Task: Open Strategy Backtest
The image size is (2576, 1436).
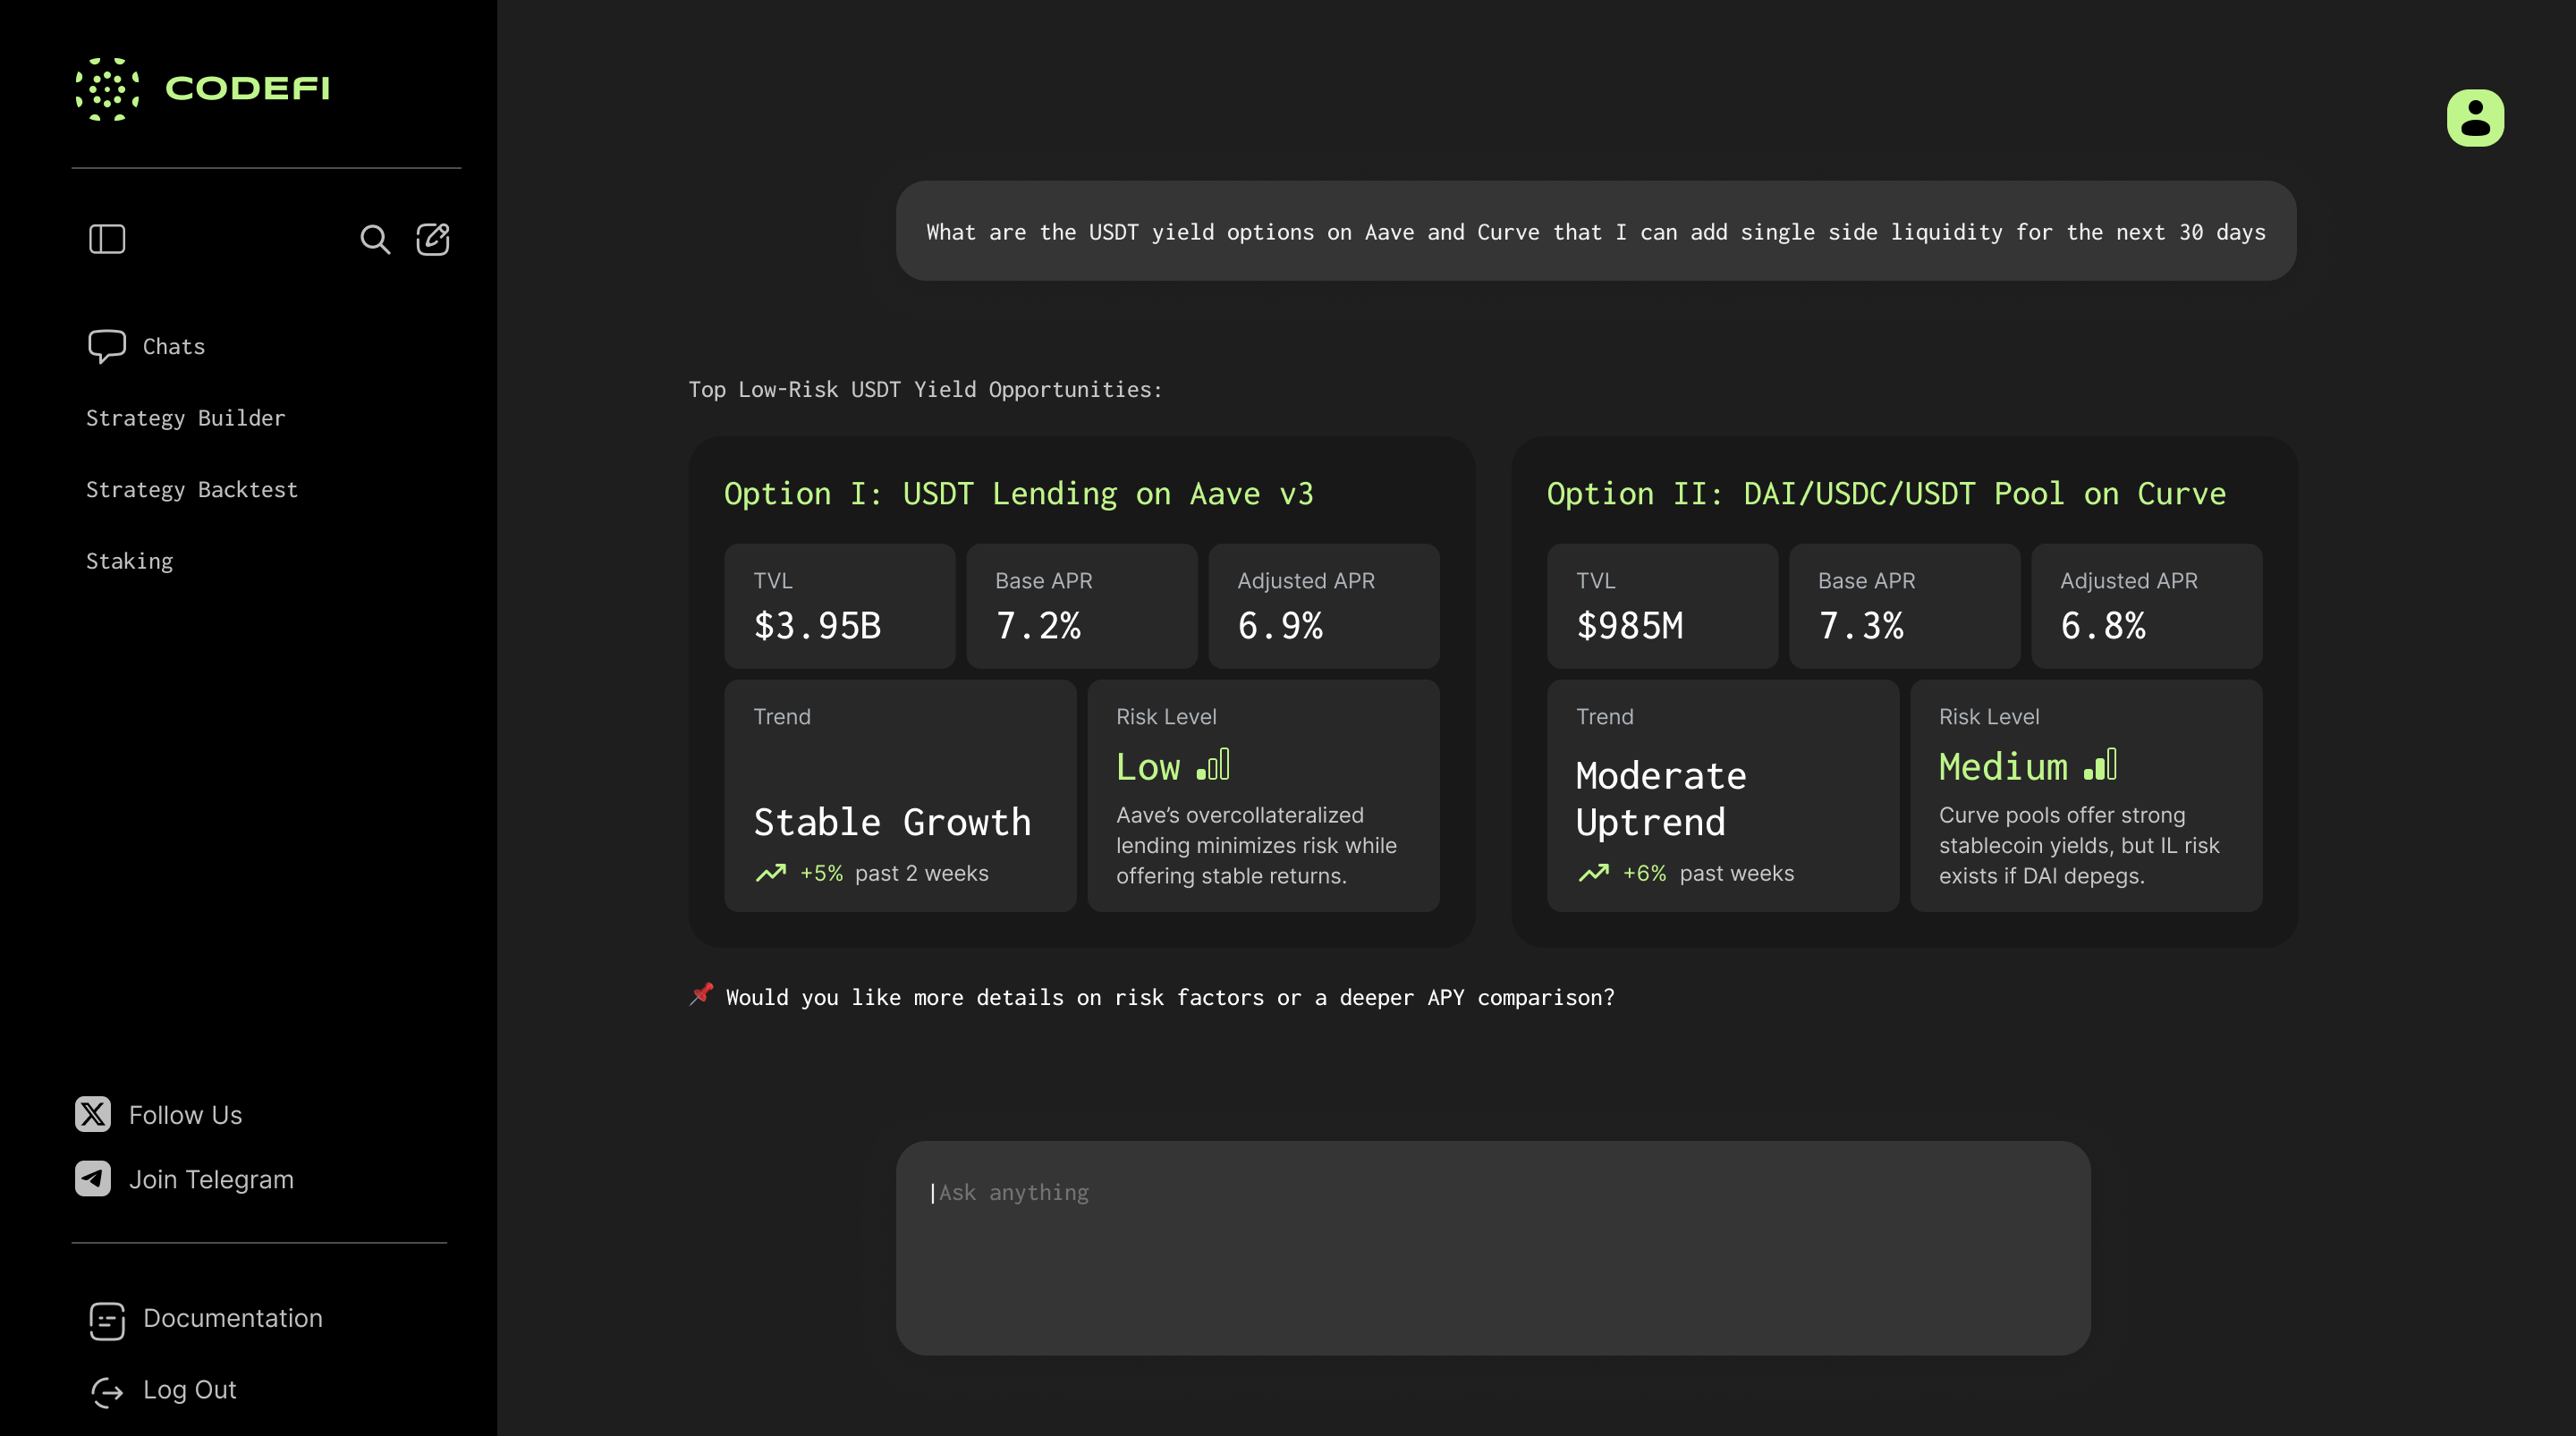Action: [x=192, y=489]
